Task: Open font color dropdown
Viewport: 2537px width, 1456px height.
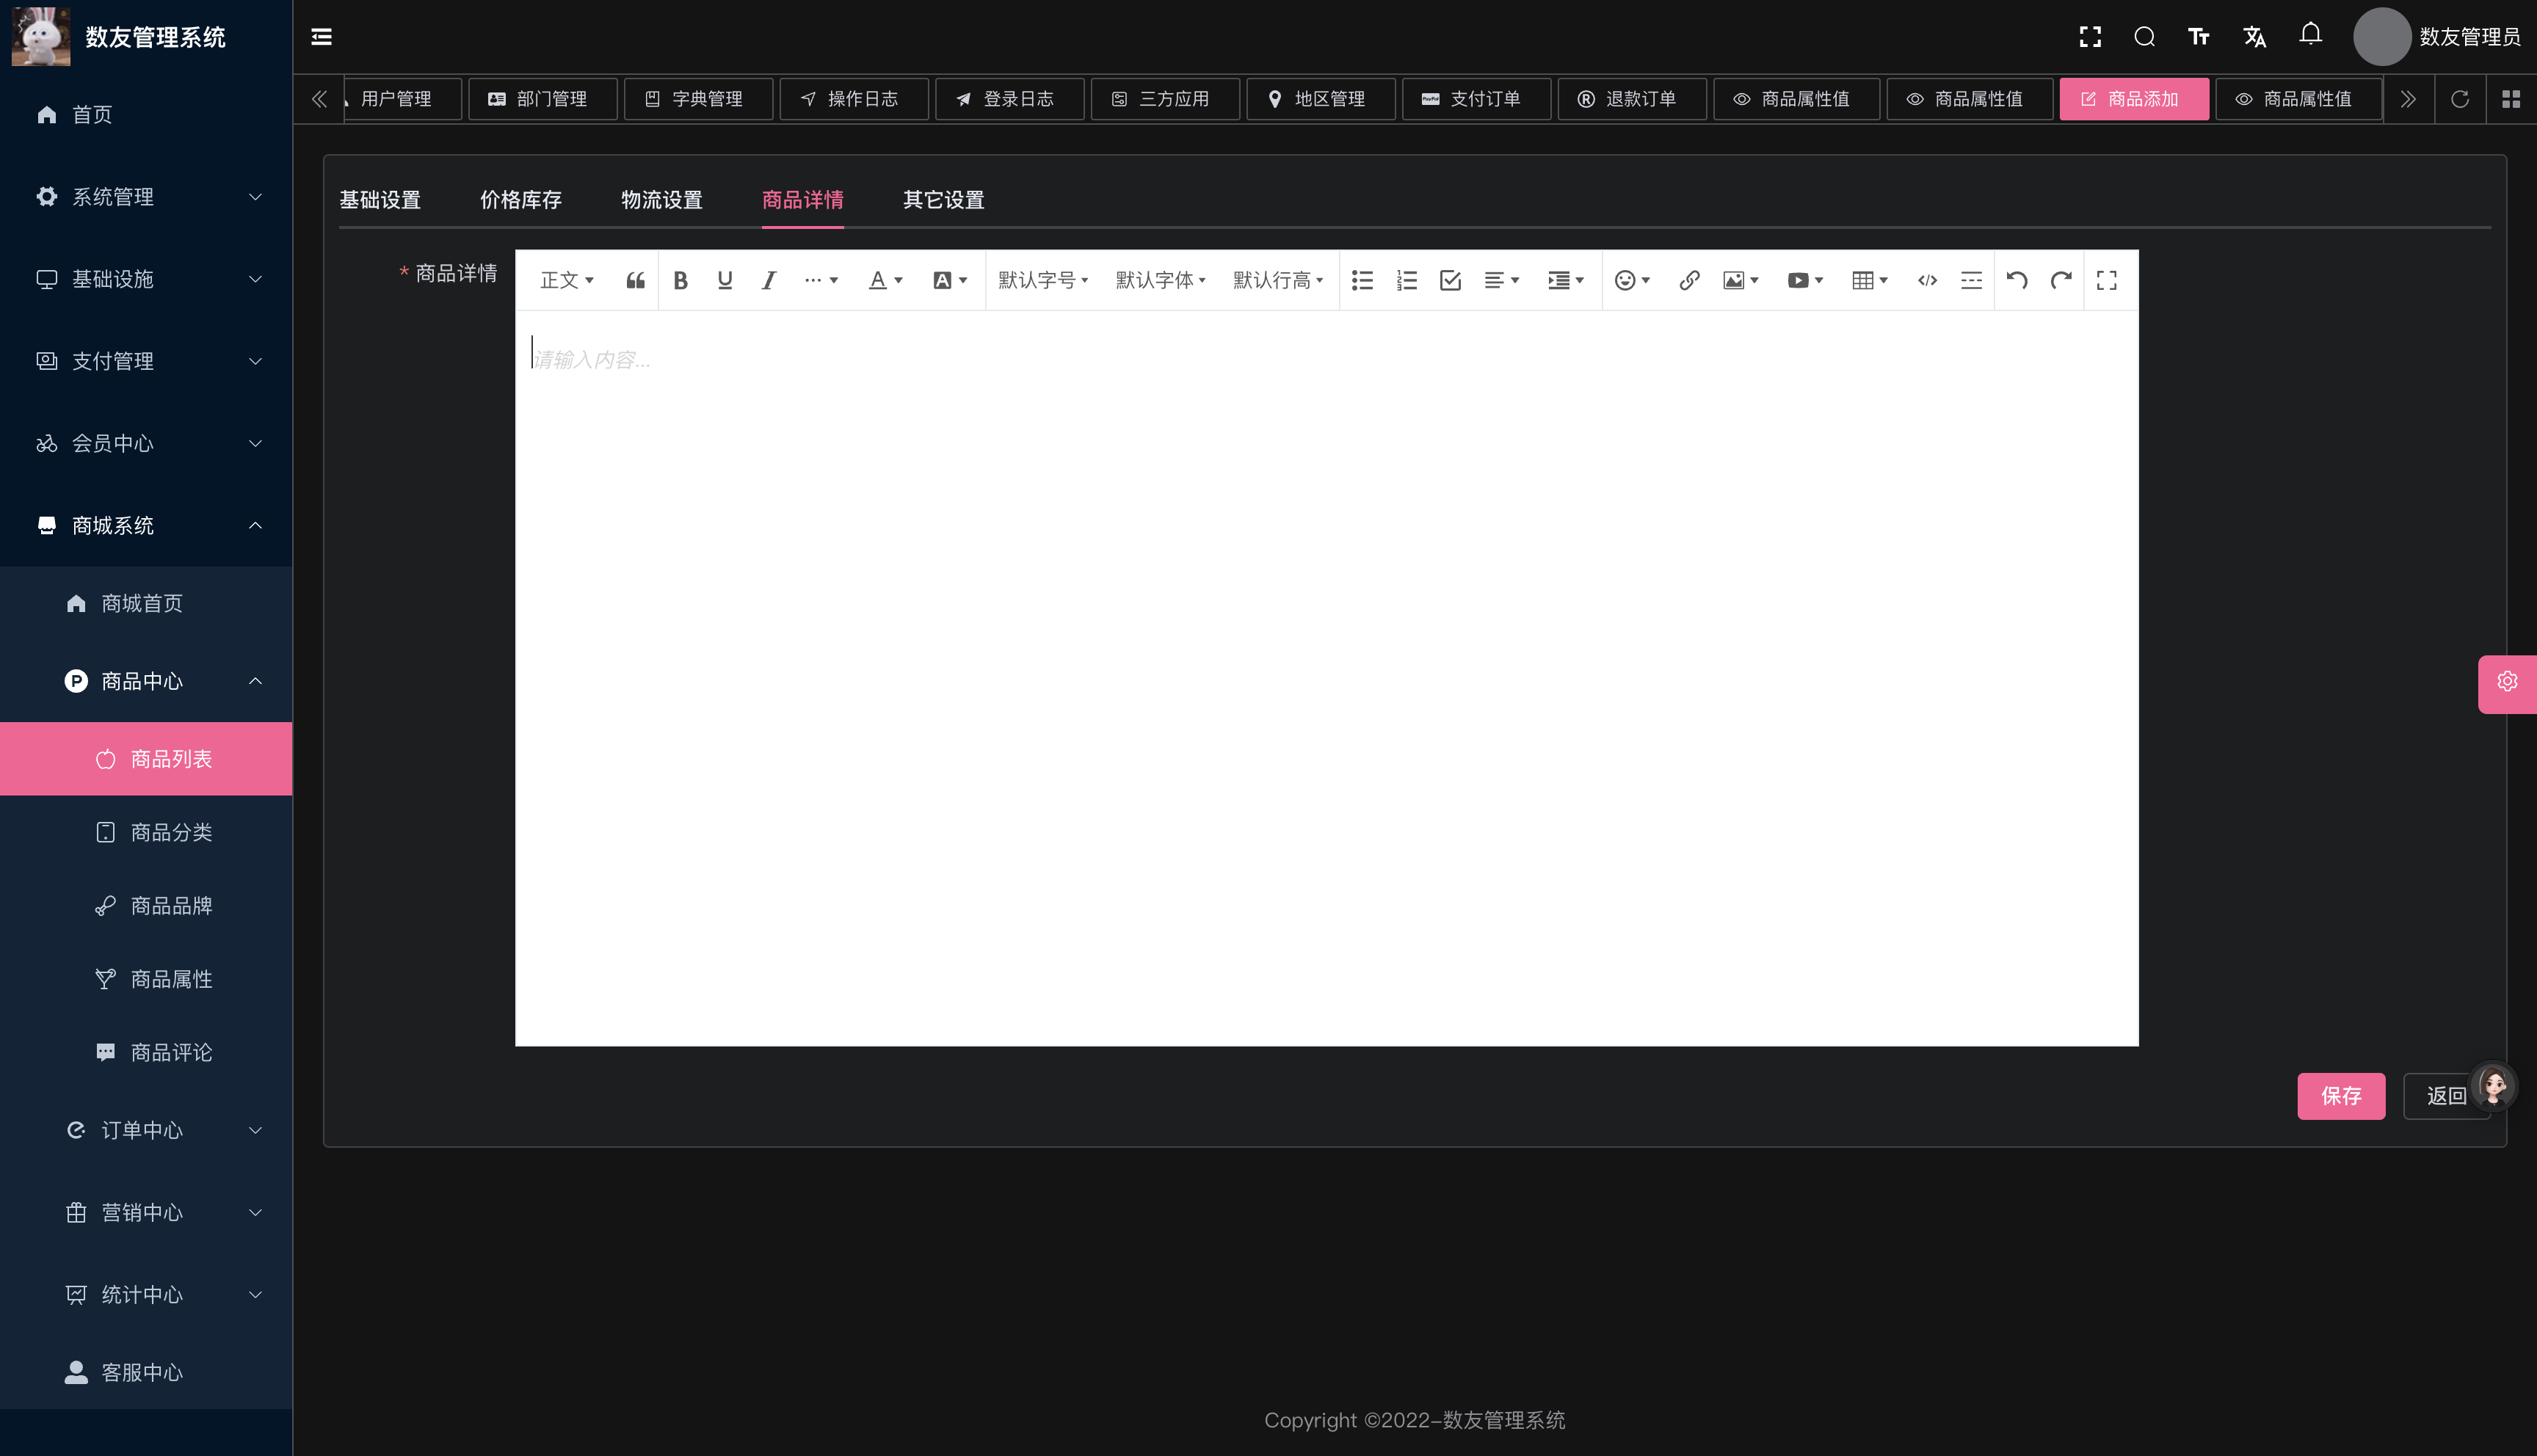Action: [885, 281]
